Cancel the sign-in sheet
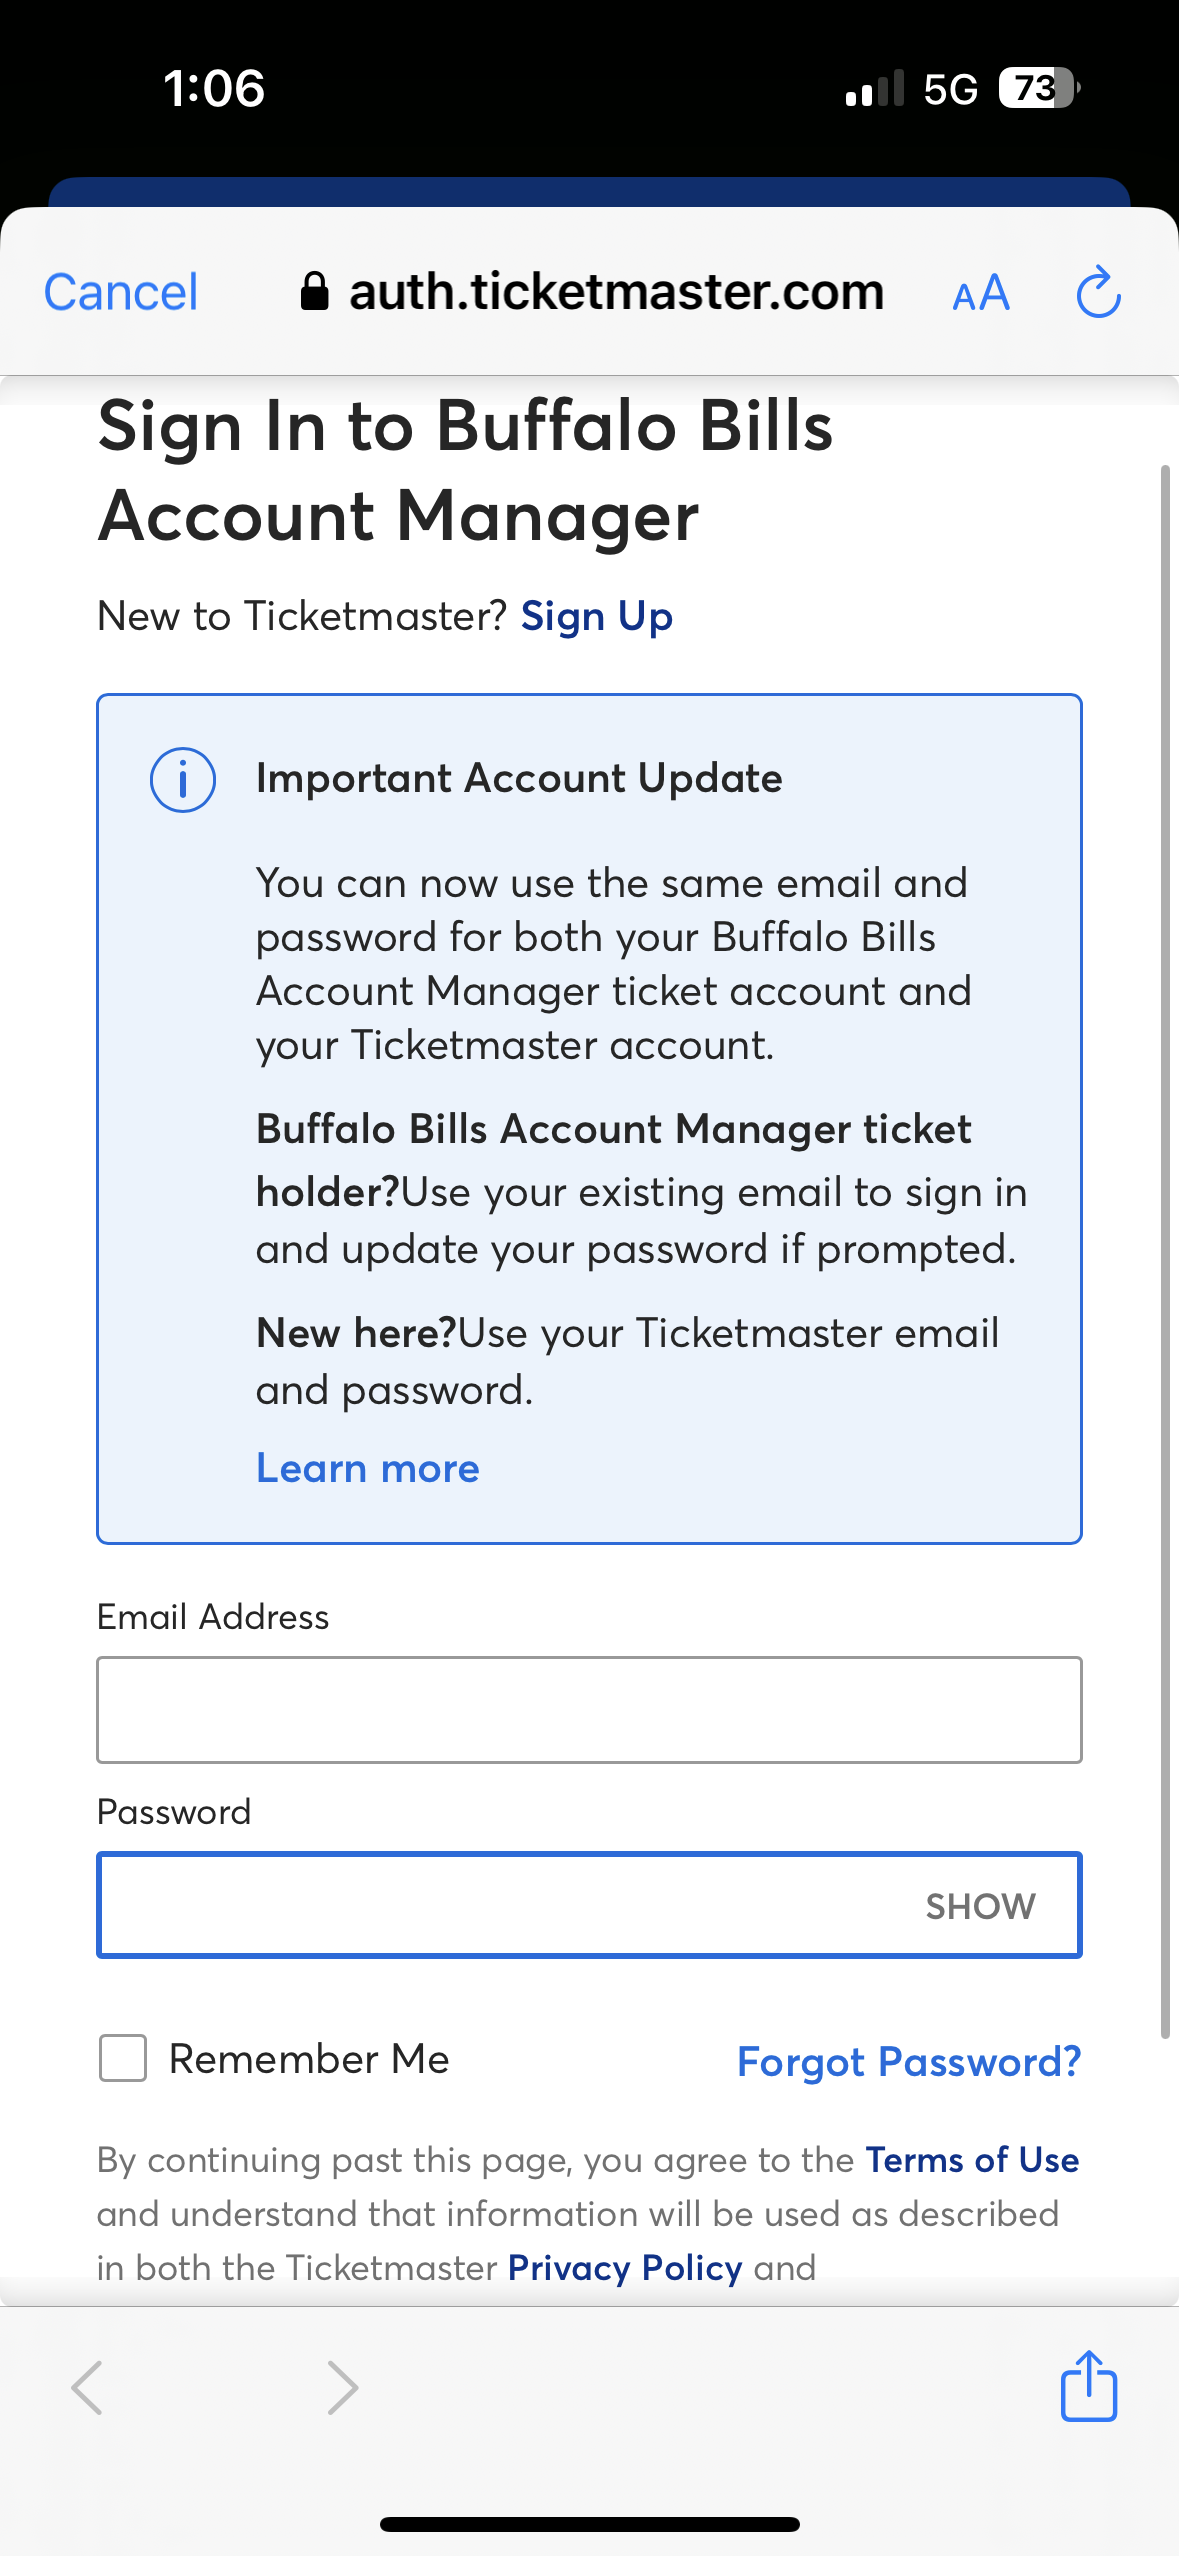The height and width of the screenshot is (2556, 1179). [x=121, y=293]
